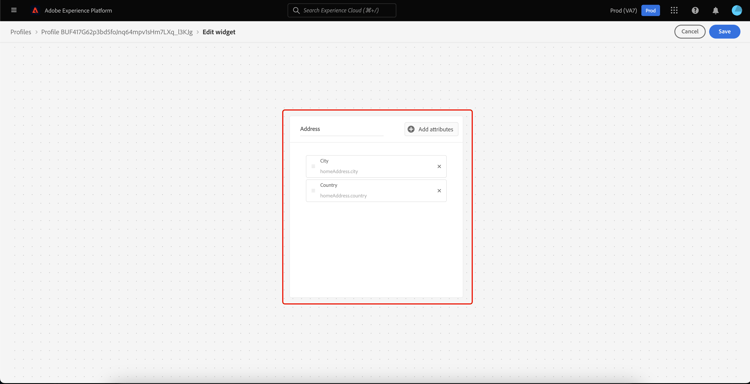Open the Profile BUF417G62p3bd5fo breadcrumb
750x384 pixels.
(x=117, y=32)
